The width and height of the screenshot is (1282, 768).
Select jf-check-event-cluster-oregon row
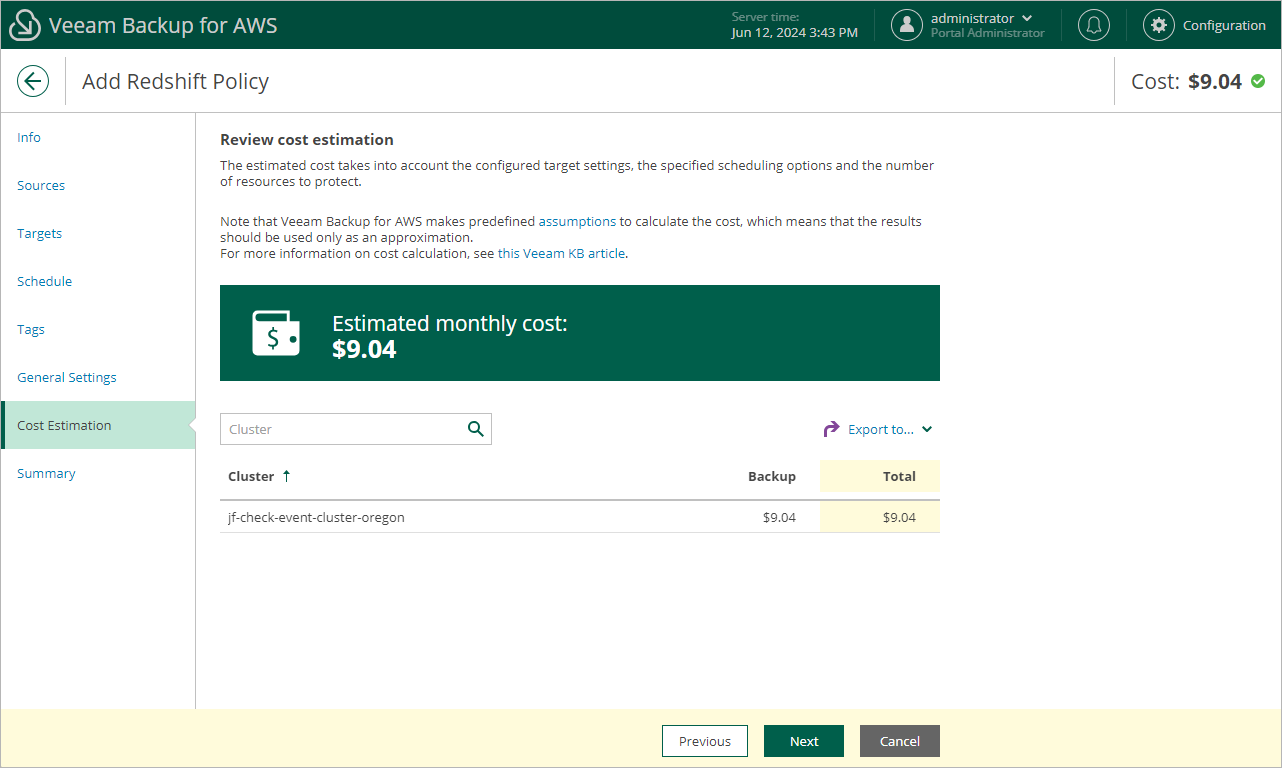pos(580,517)
